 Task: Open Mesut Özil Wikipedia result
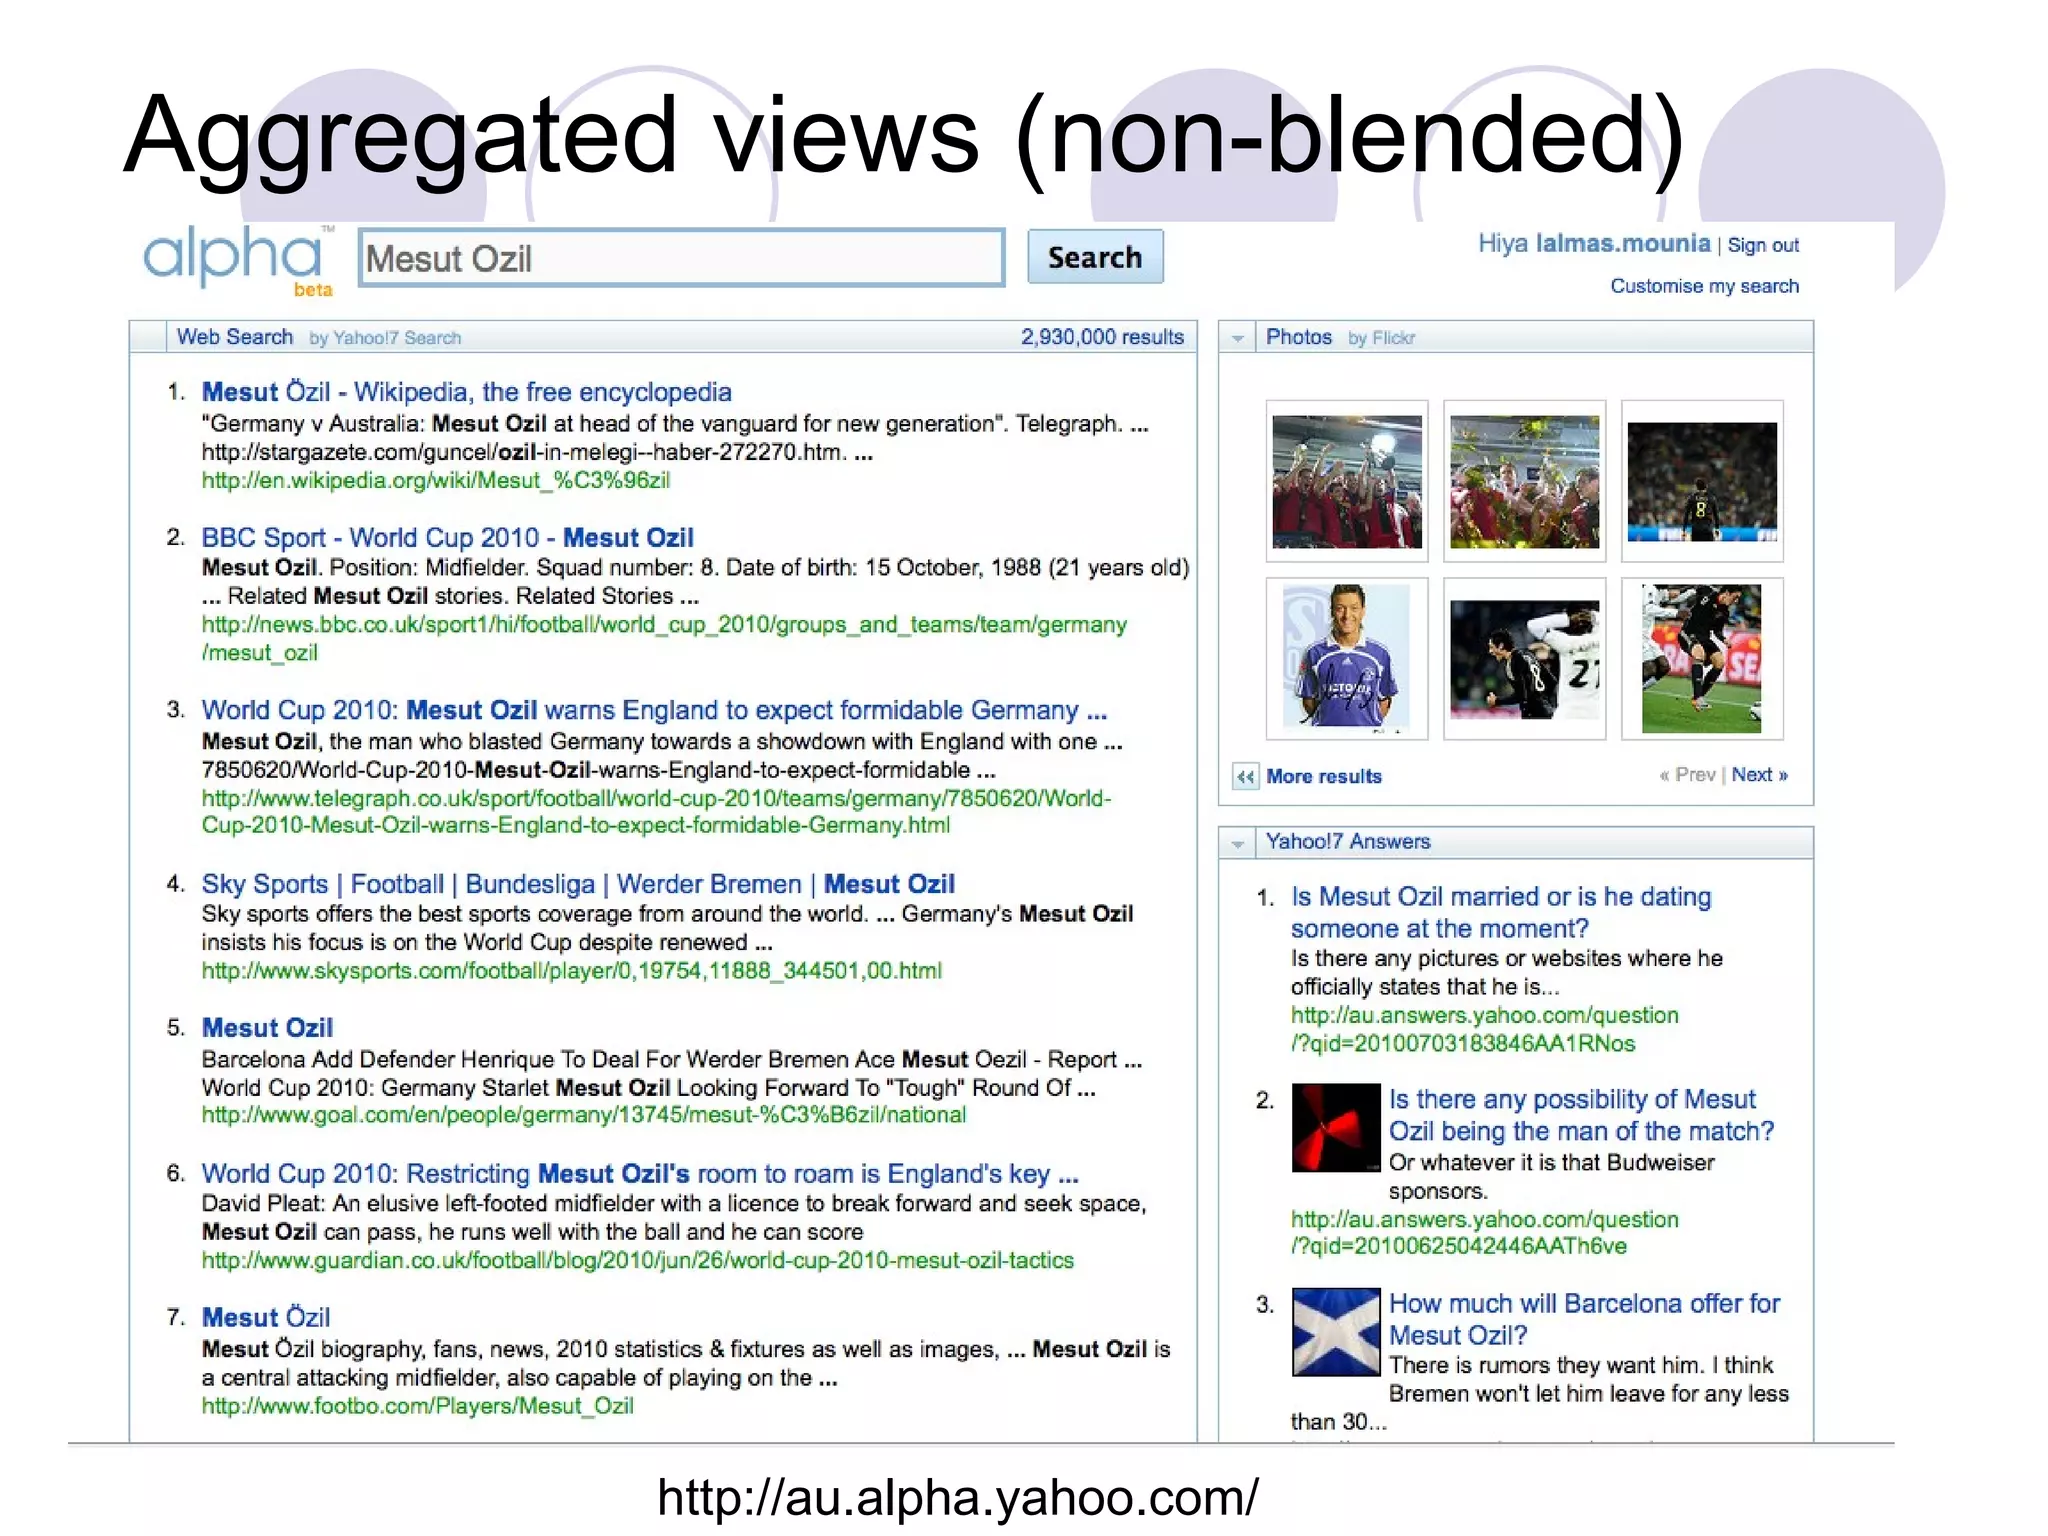466,392
